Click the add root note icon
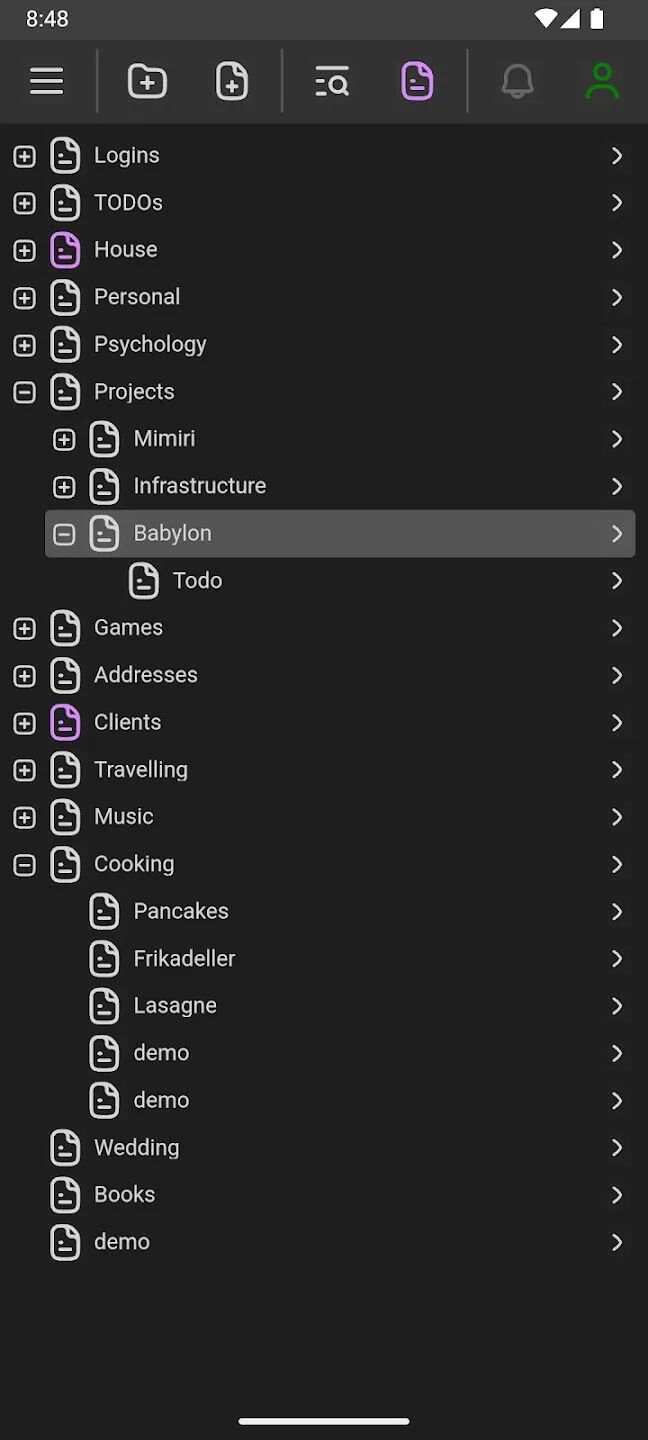Screen dimensions: 648x1440 click(x=147, y=81)
